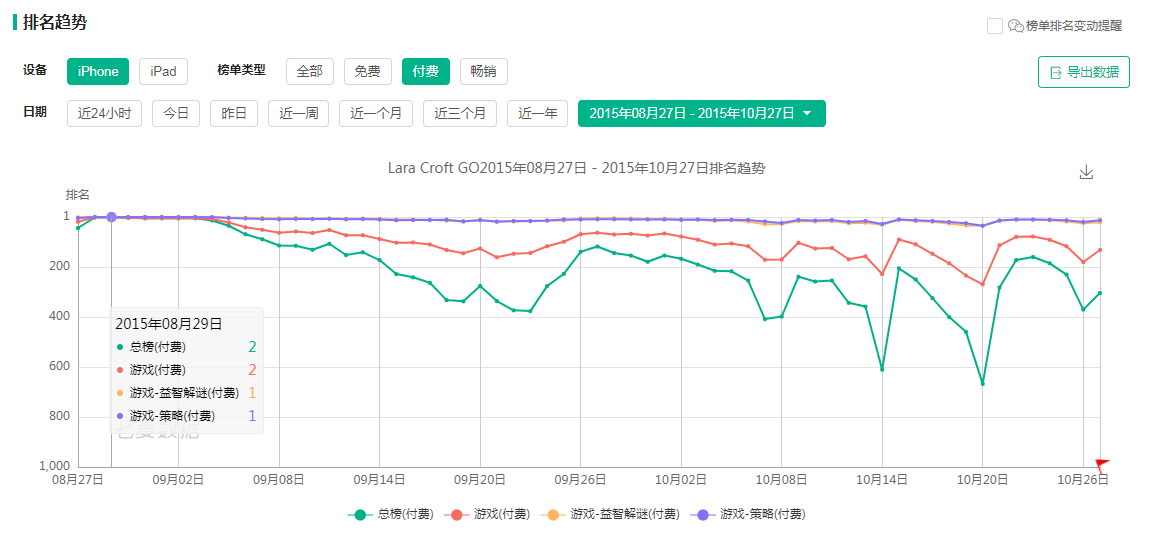
Task: Choose 全部 chart type
Action: (310, 71)
